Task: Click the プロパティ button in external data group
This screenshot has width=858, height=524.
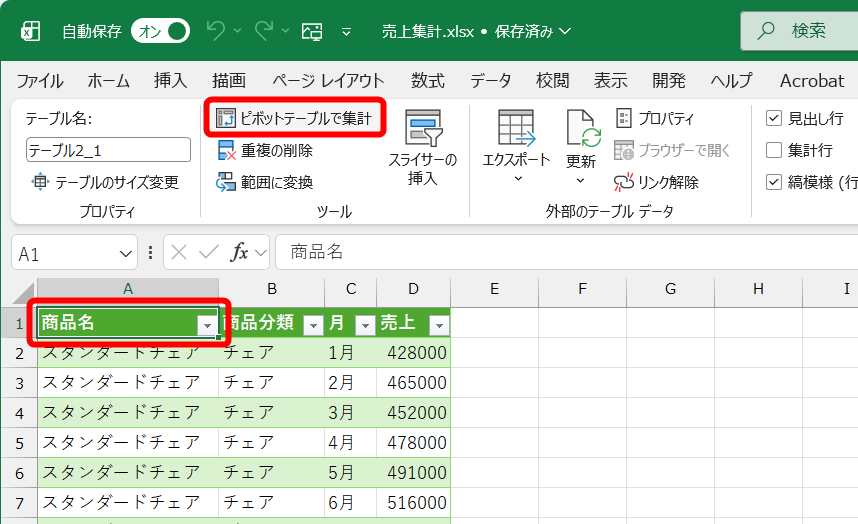Action: [x=655, y=118]
